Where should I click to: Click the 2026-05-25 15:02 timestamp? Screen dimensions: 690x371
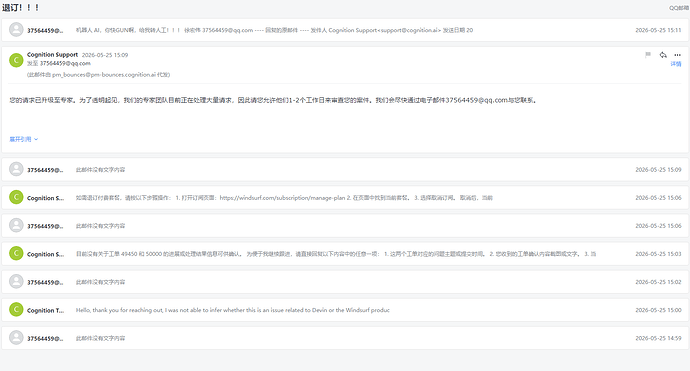tap(658, 282)
